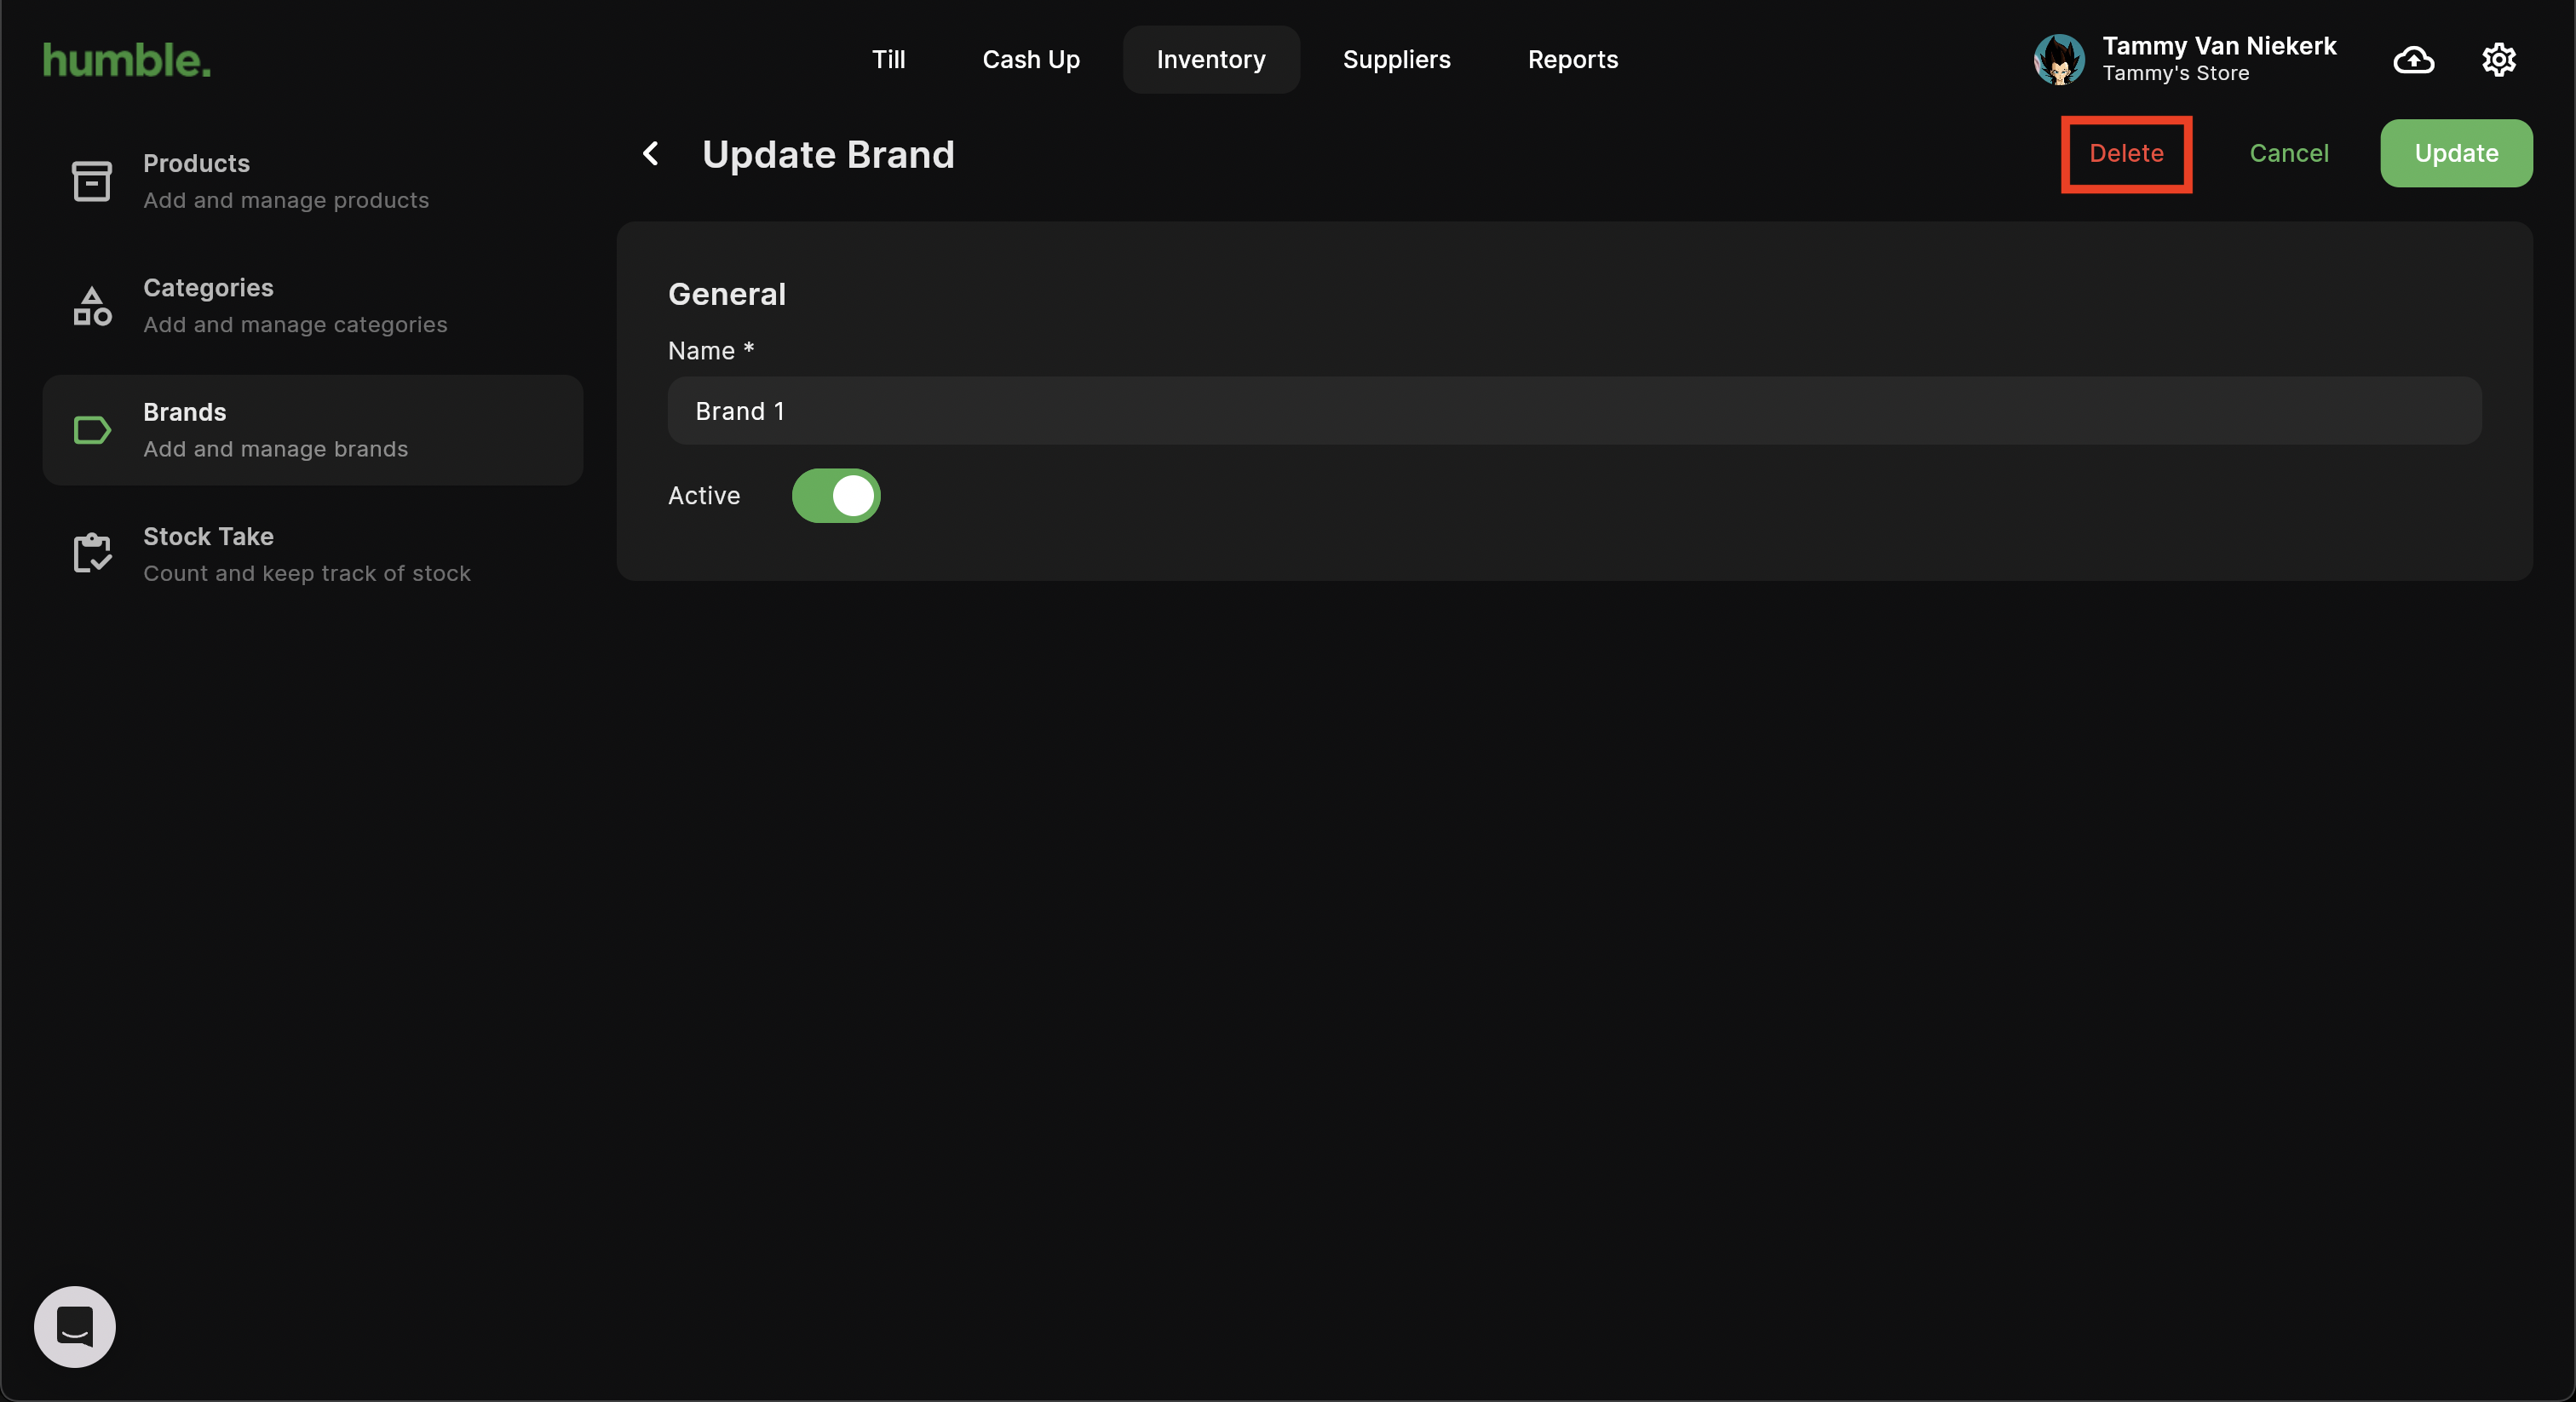The height and width of the screenshot is (1402, 2576).
Task: Click the Brands tag icon
Action: (x=92, y=430)
